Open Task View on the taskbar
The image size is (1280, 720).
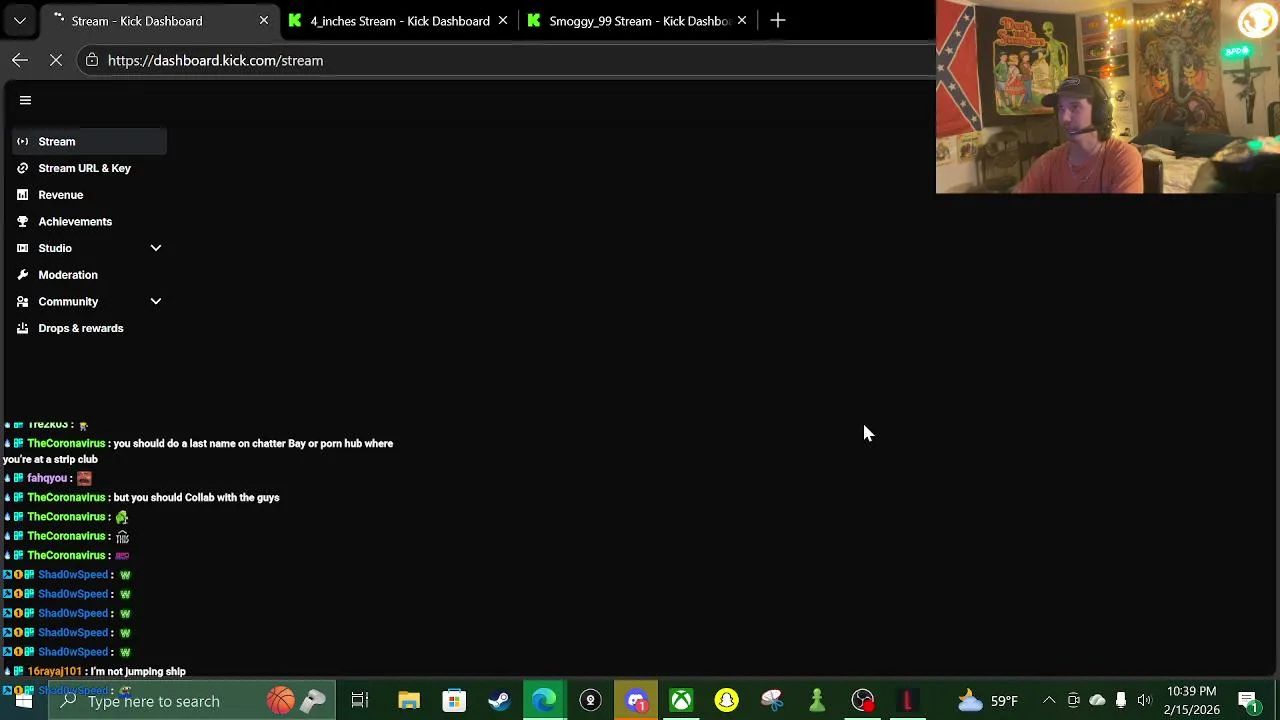[x=360, y=701]
